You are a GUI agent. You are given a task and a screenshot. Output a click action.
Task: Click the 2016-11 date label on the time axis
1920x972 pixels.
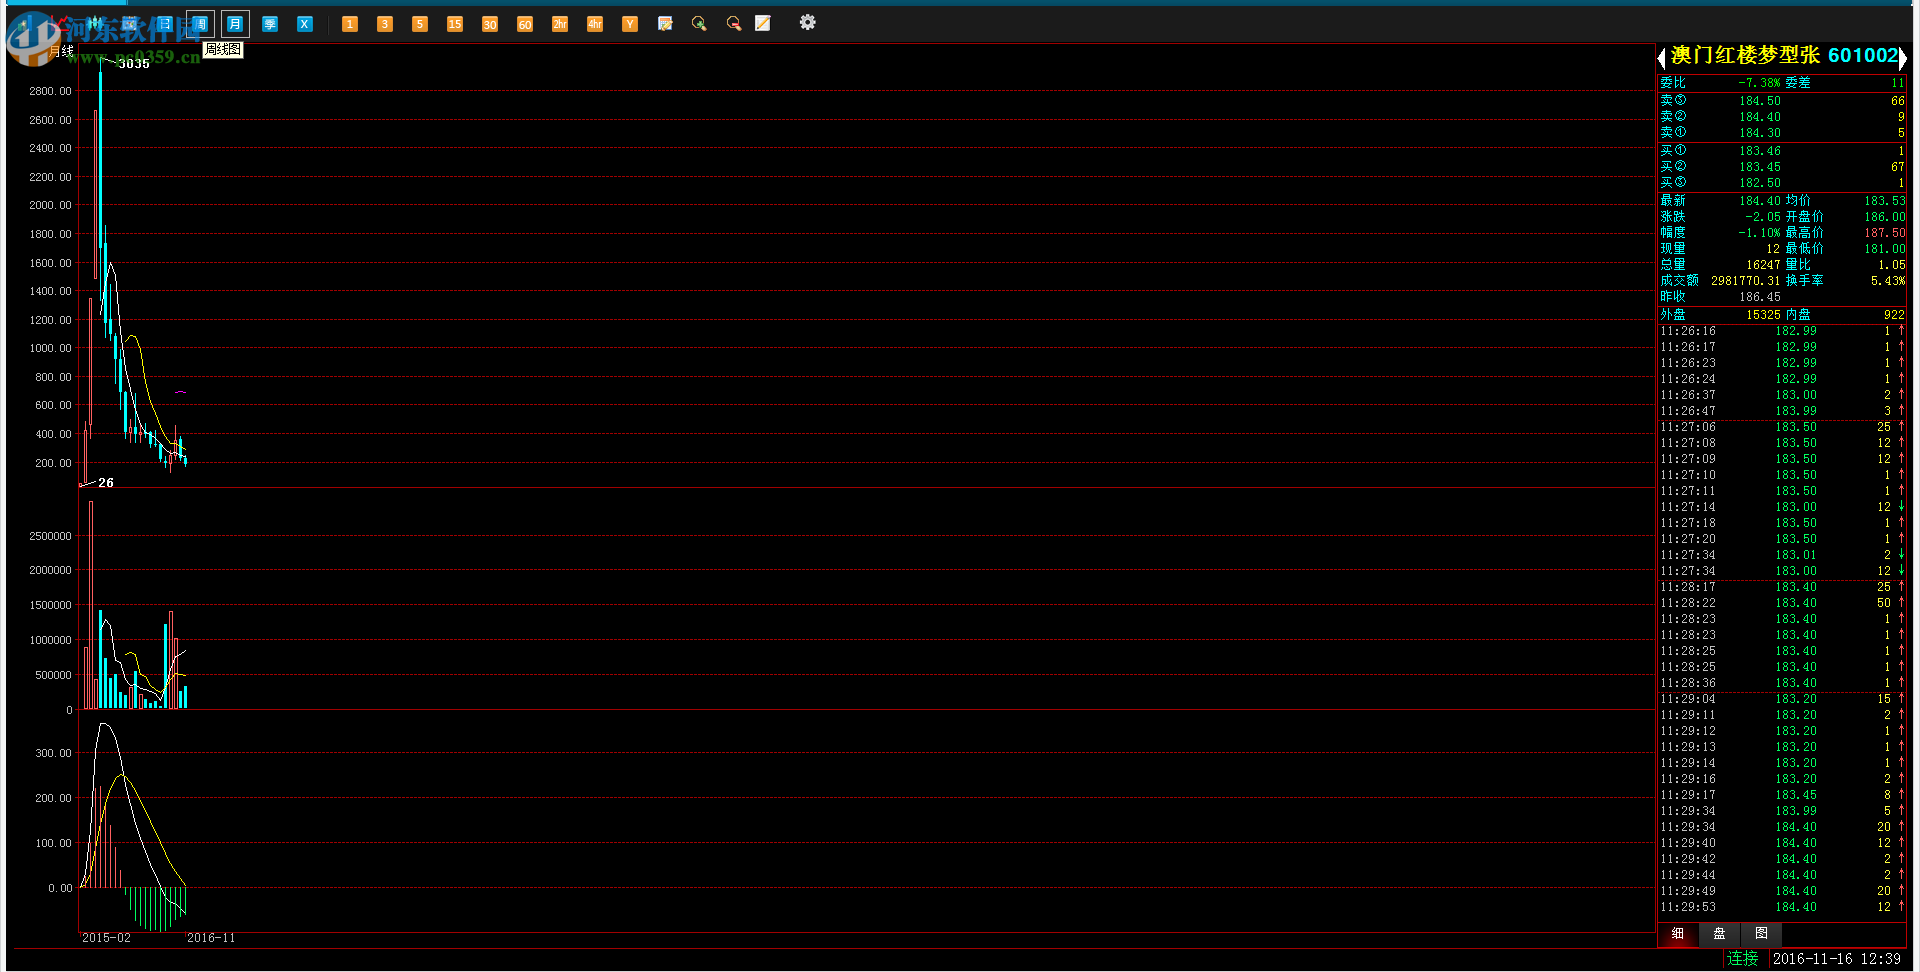tap(211, 938)
